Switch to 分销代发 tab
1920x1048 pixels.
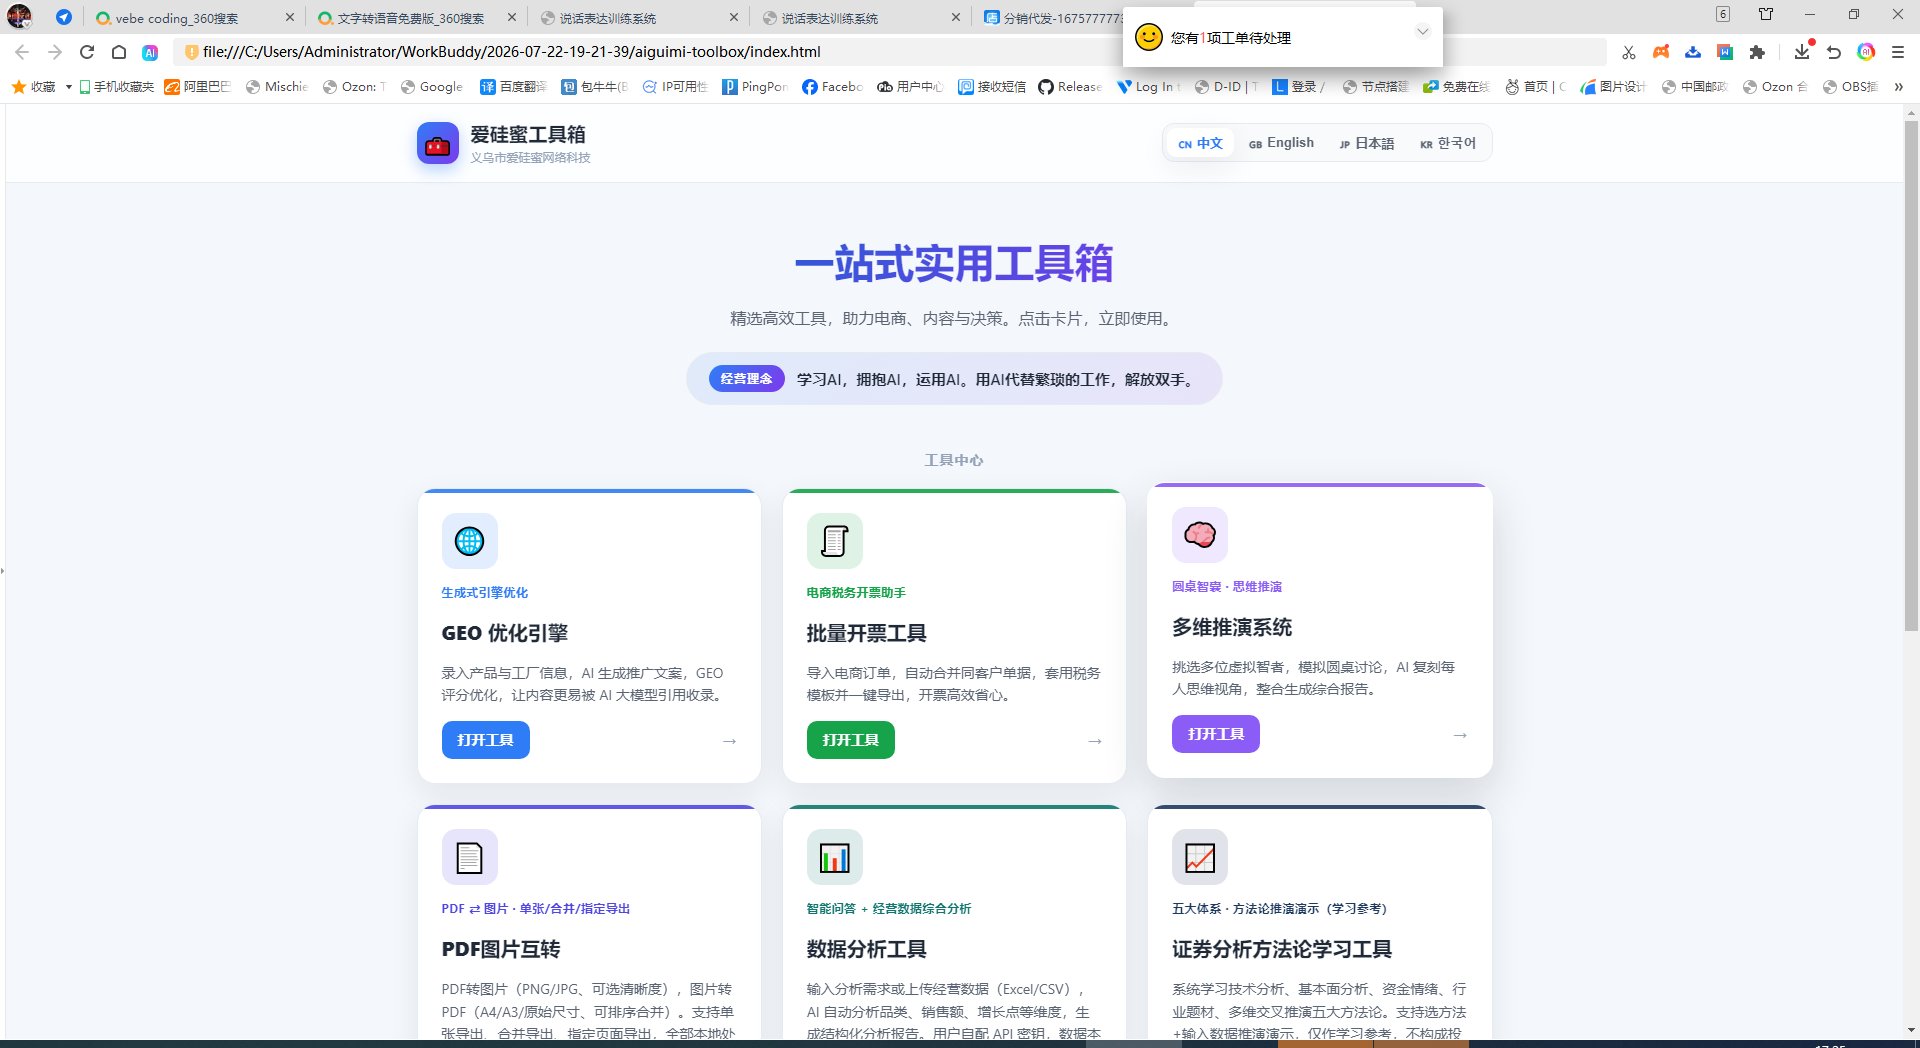click(x=1052, y=18)
